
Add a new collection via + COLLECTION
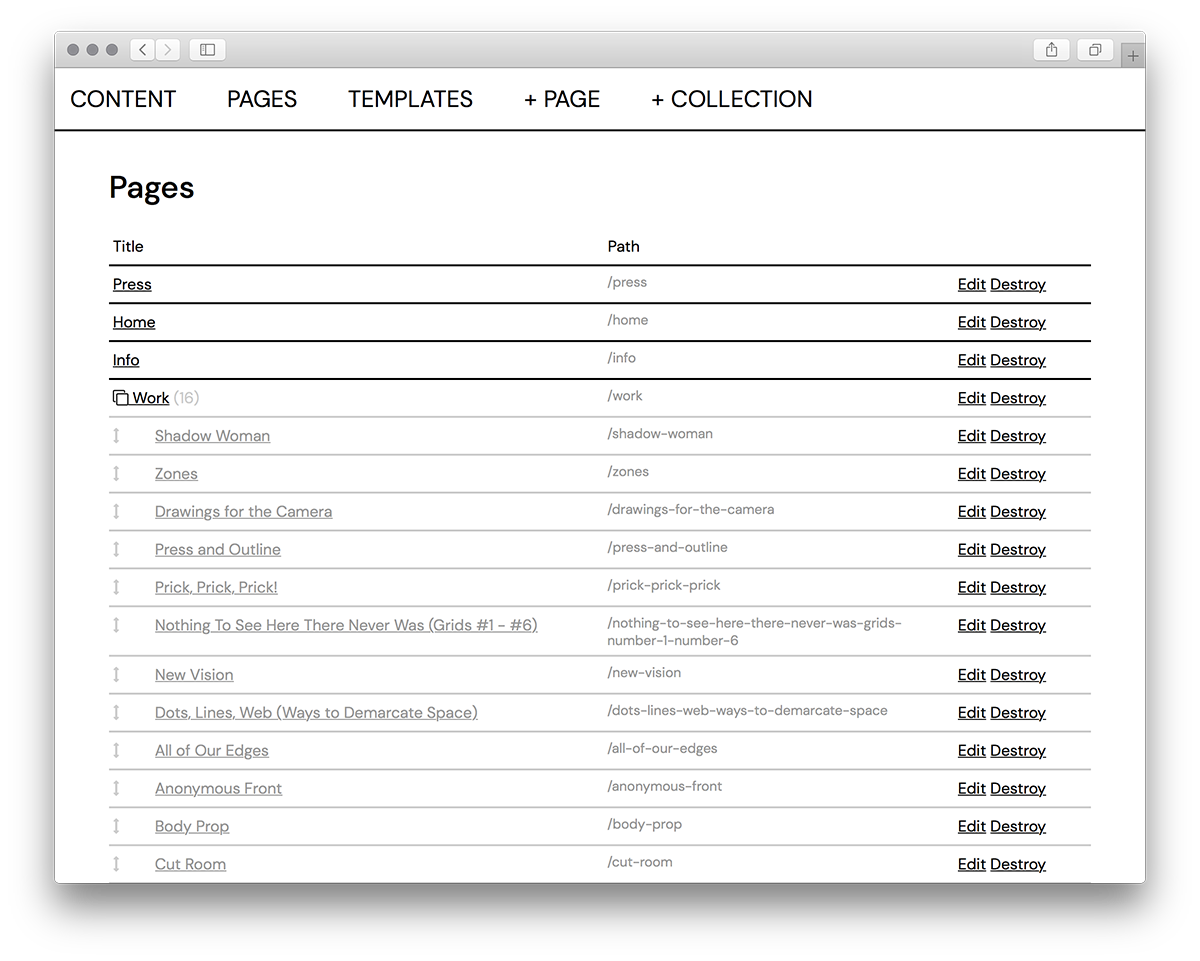pos(731,99)
